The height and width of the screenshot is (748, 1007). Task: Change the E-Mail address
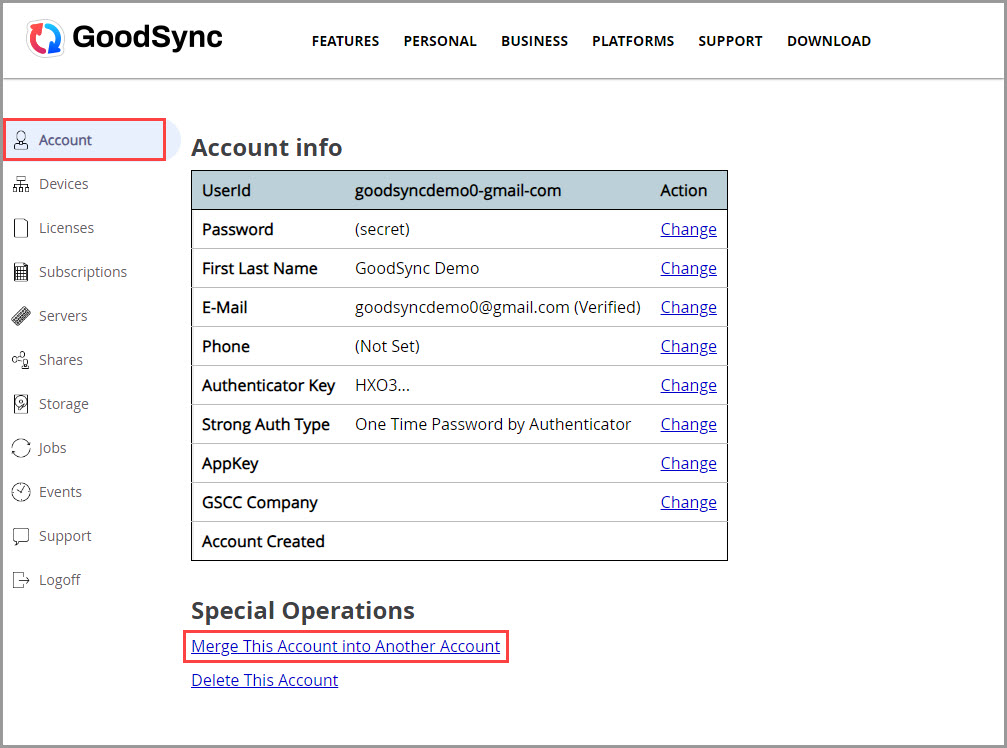pyautogui.click(x=688, y=307)
